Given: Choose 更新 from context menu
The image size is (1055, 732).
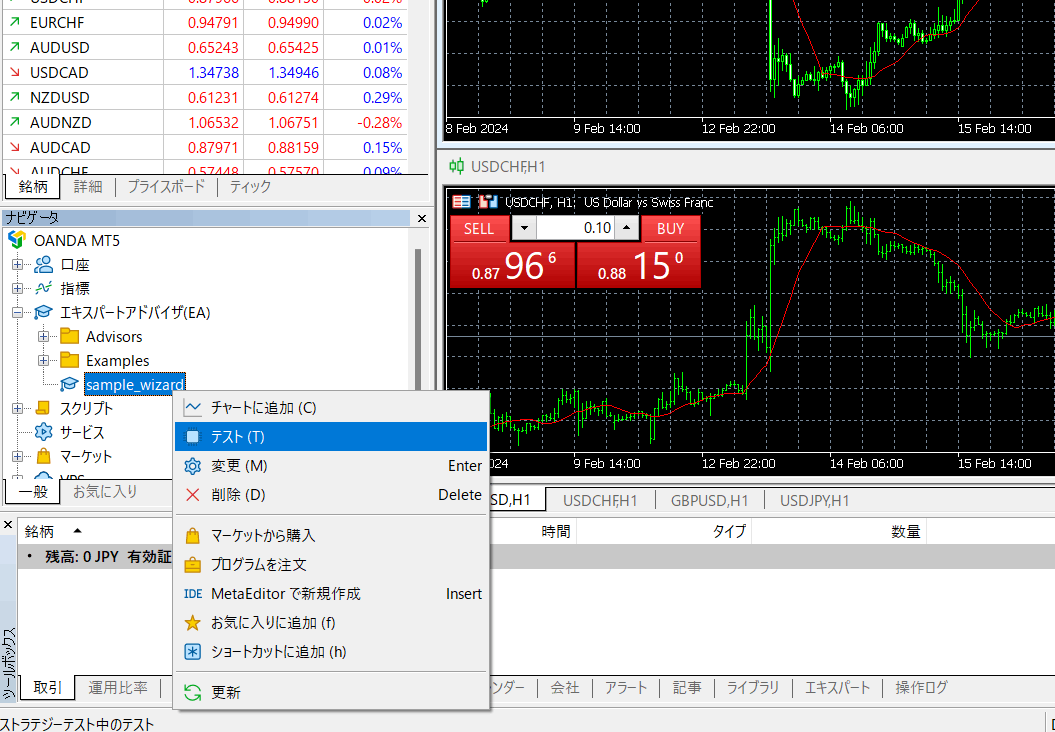Looking at the screenshot, I should click(330, 692).
